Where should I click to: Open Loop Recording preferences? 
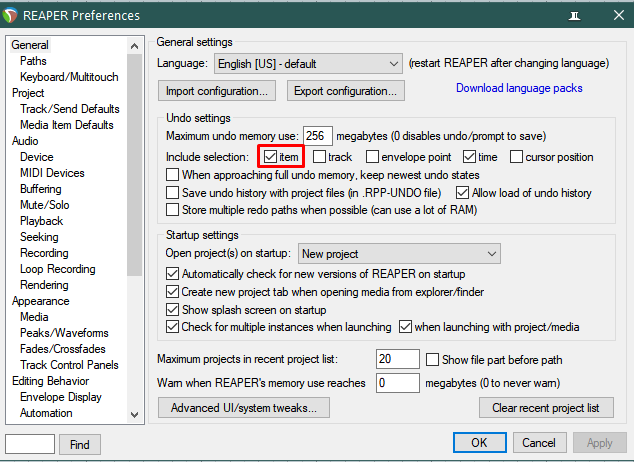click(58, 269)
